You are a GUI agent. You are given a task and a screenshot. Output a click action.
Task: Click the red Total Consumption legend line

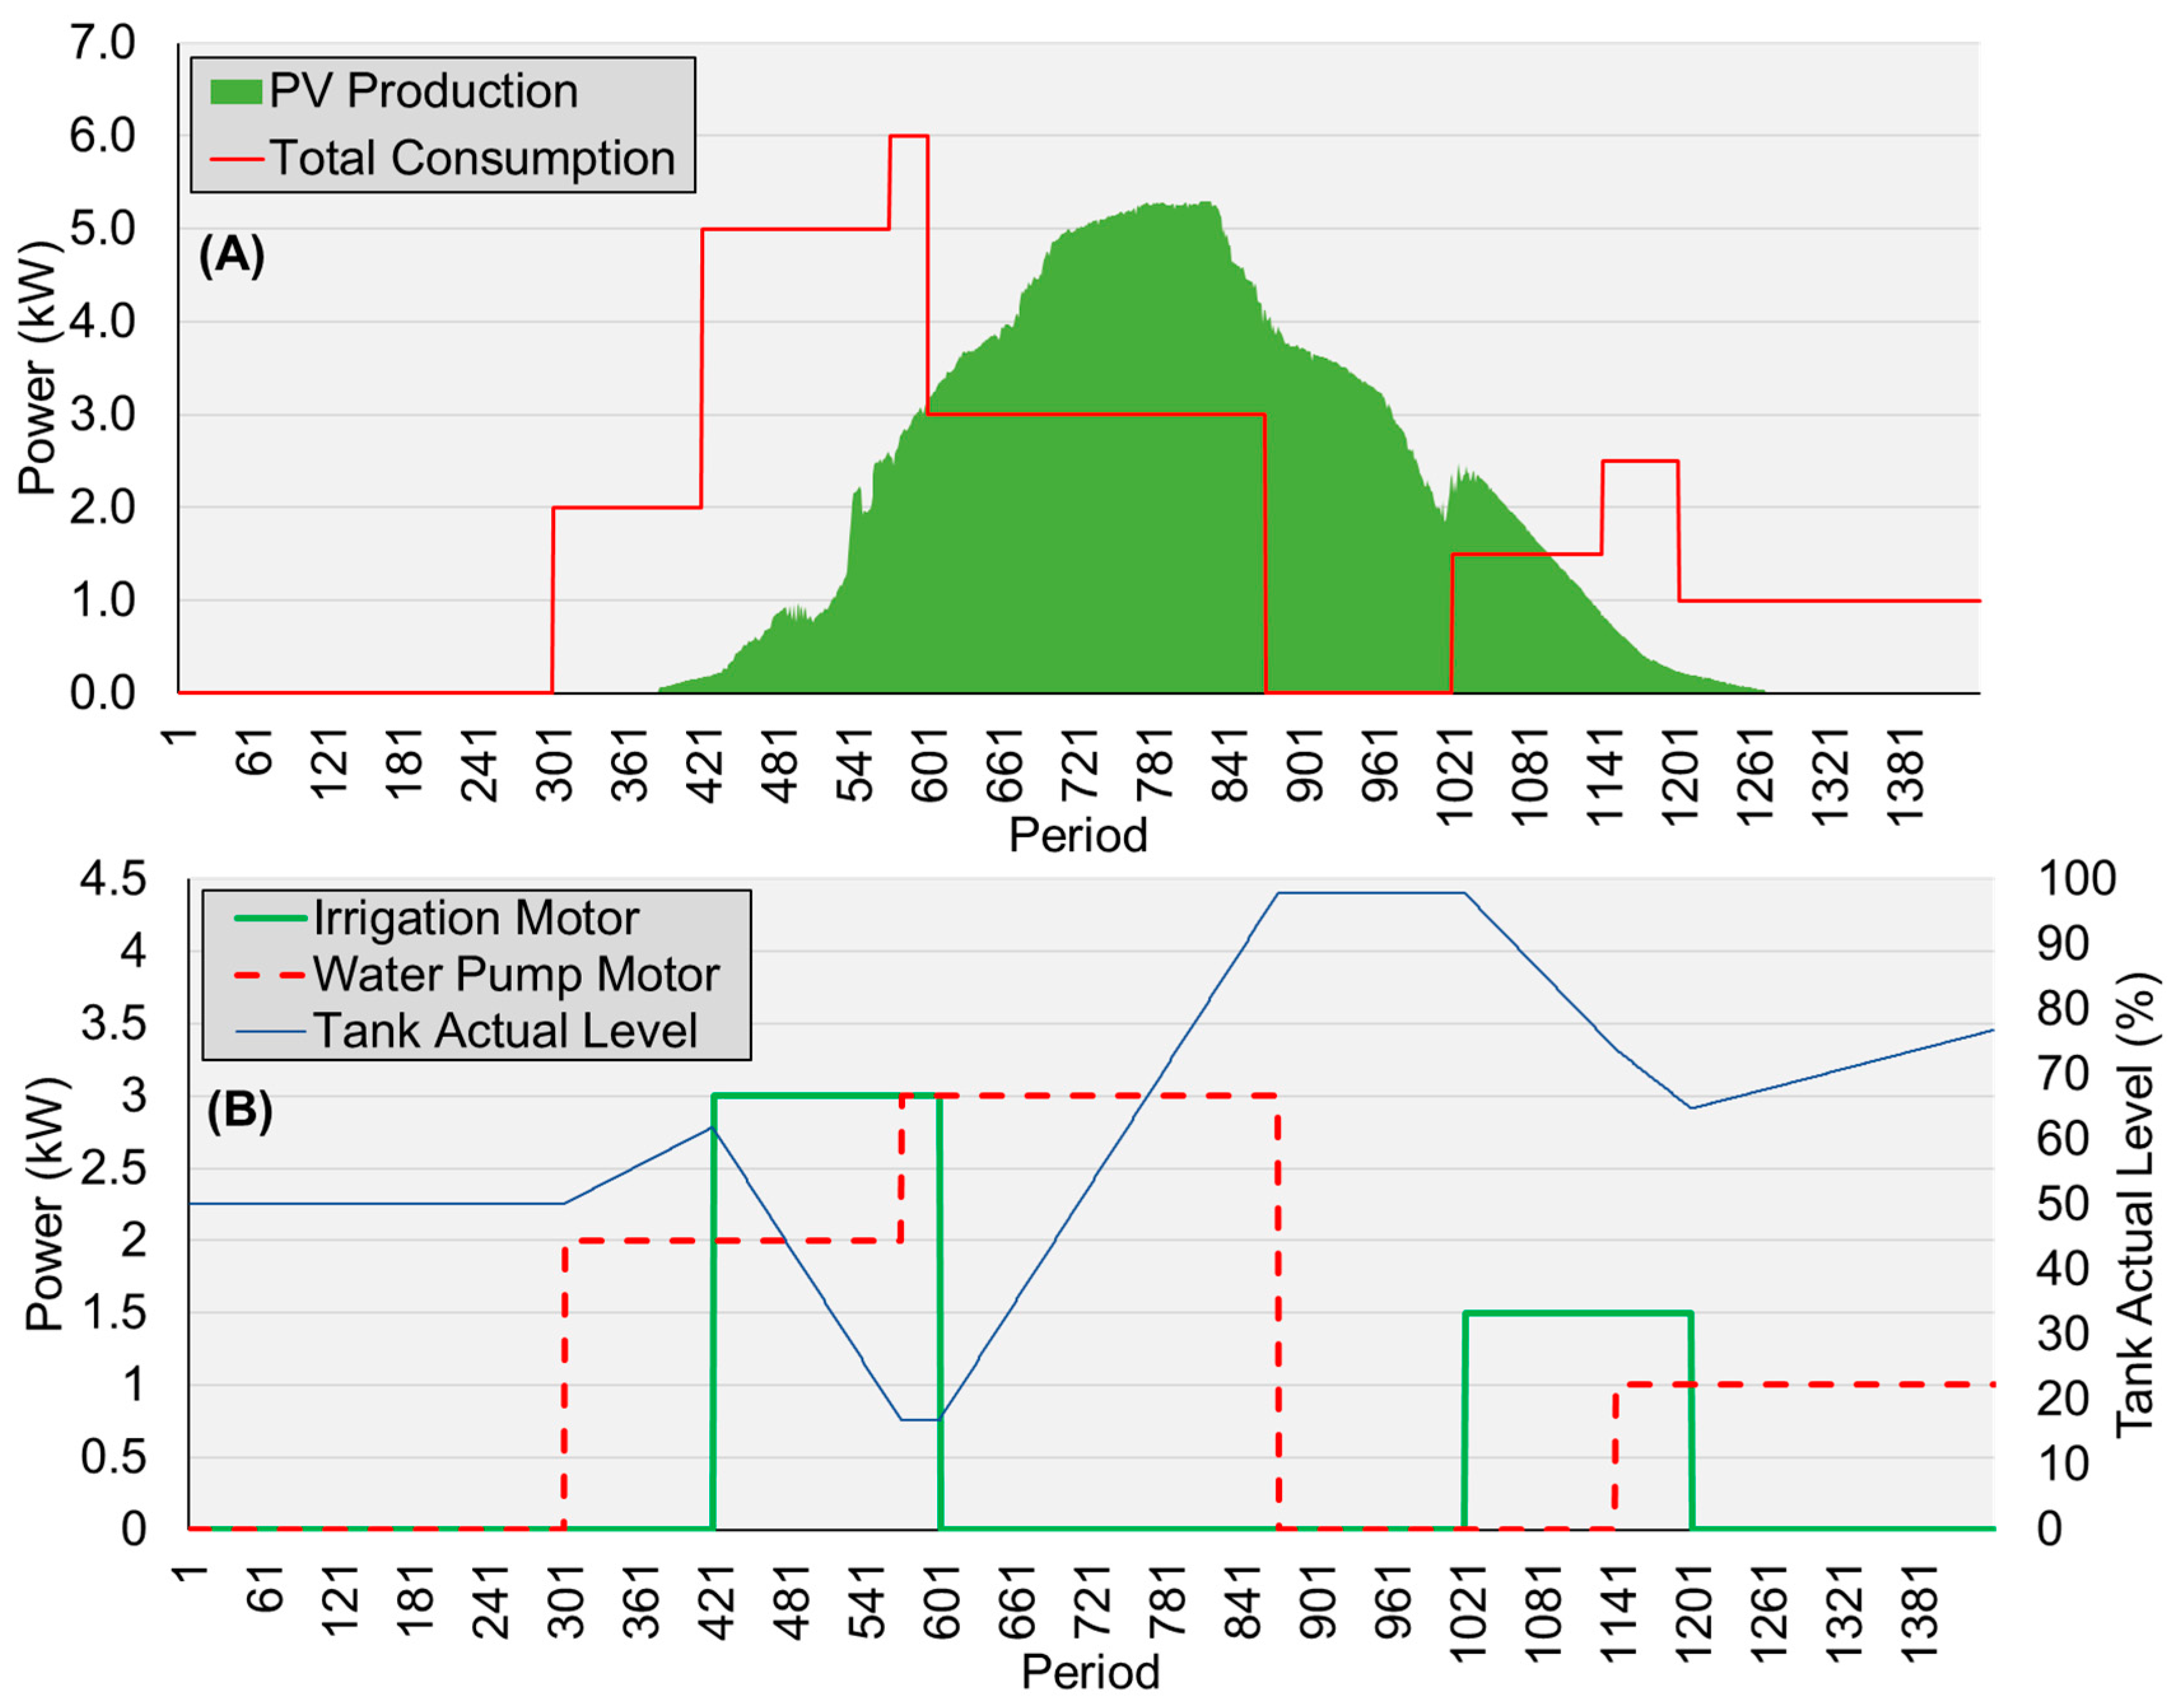(x=237, y=159)
